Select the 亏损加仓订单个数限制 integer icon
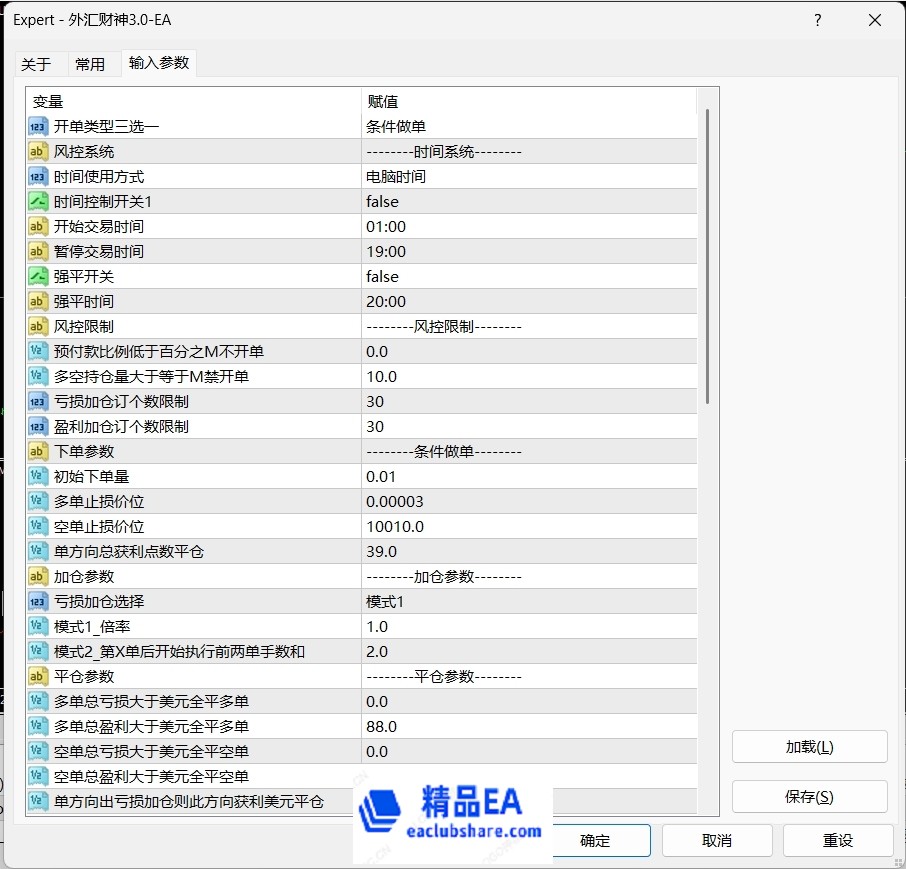The height and width of the screenshot is (869, 906). point(38,401)
